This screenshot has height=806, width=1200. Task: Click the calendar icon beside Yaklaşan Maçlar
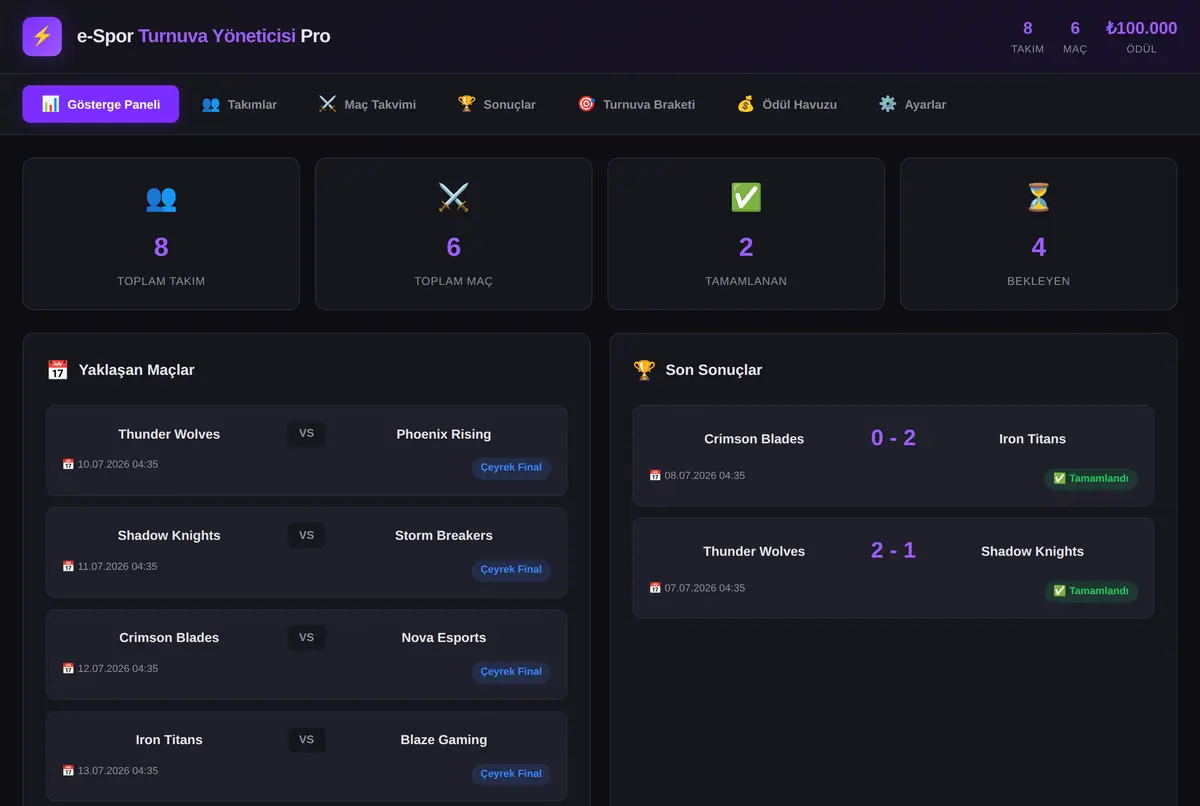point(58,370)
